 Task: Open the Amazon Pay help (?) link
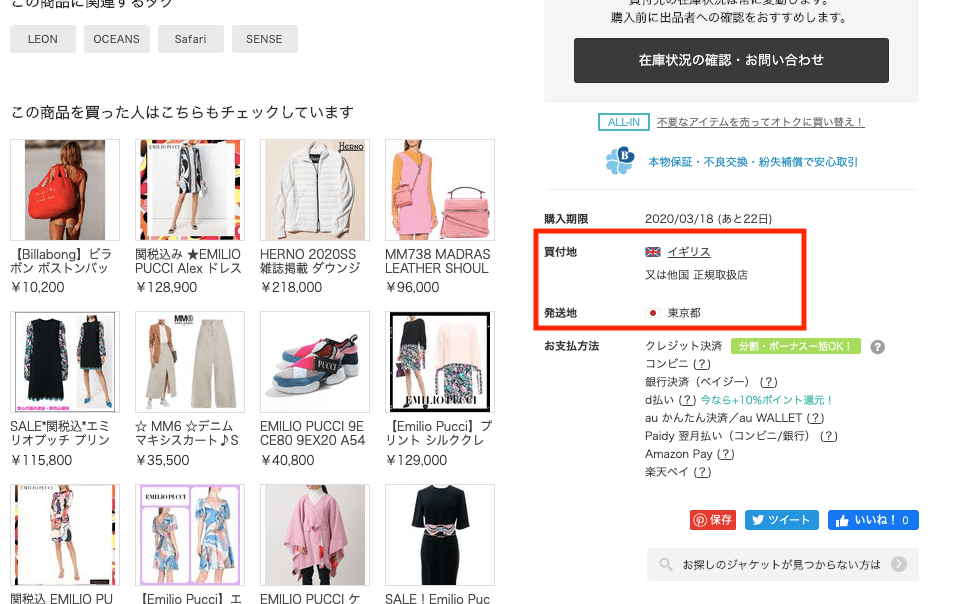(725, 454)
